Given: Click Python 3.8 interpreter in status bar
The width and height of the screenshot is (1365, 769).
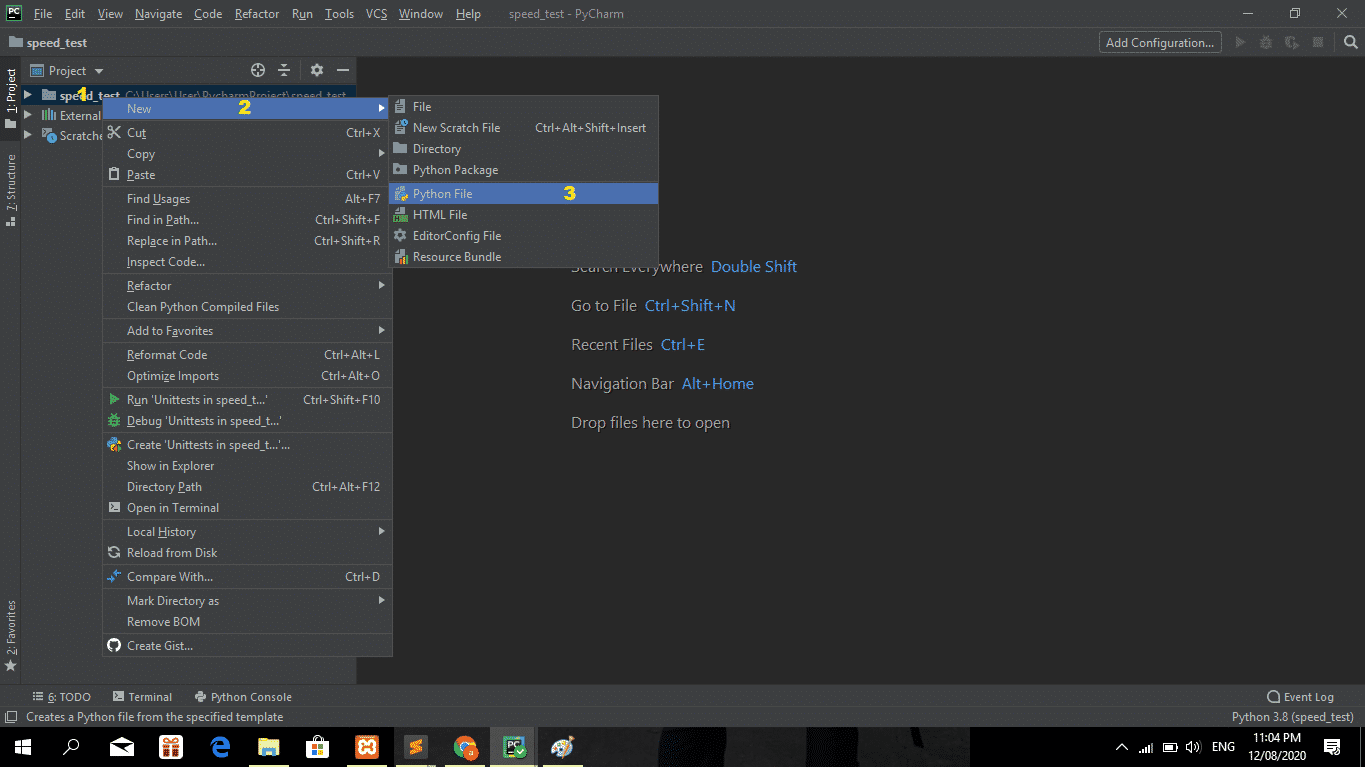Looking at the screenshot, I should point(1292,717).
